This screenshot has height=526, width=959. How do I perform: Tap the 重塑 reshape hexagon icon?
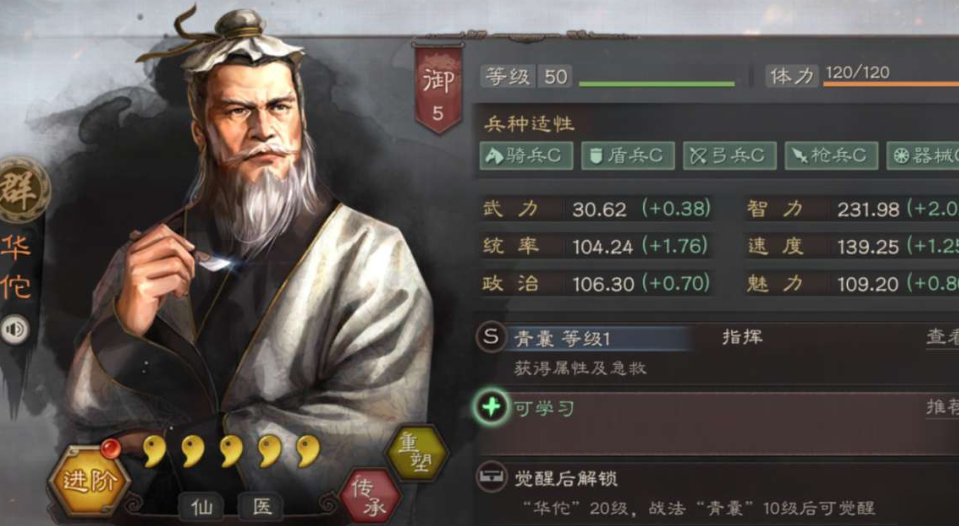point(417,455)
